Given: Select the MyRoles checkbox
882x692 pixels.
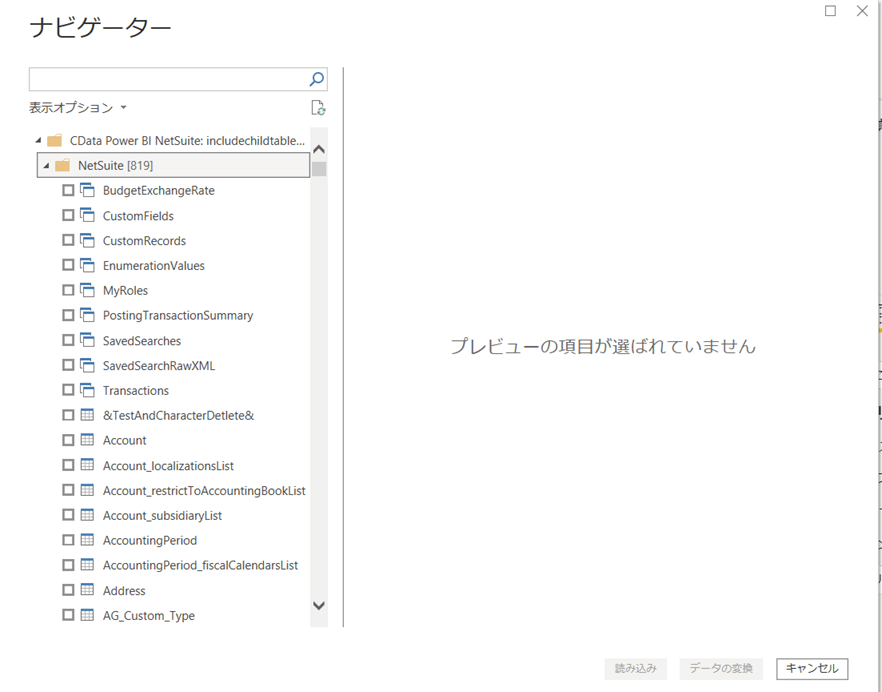Looking at the screenshot, I should click(x=68, y=290).
